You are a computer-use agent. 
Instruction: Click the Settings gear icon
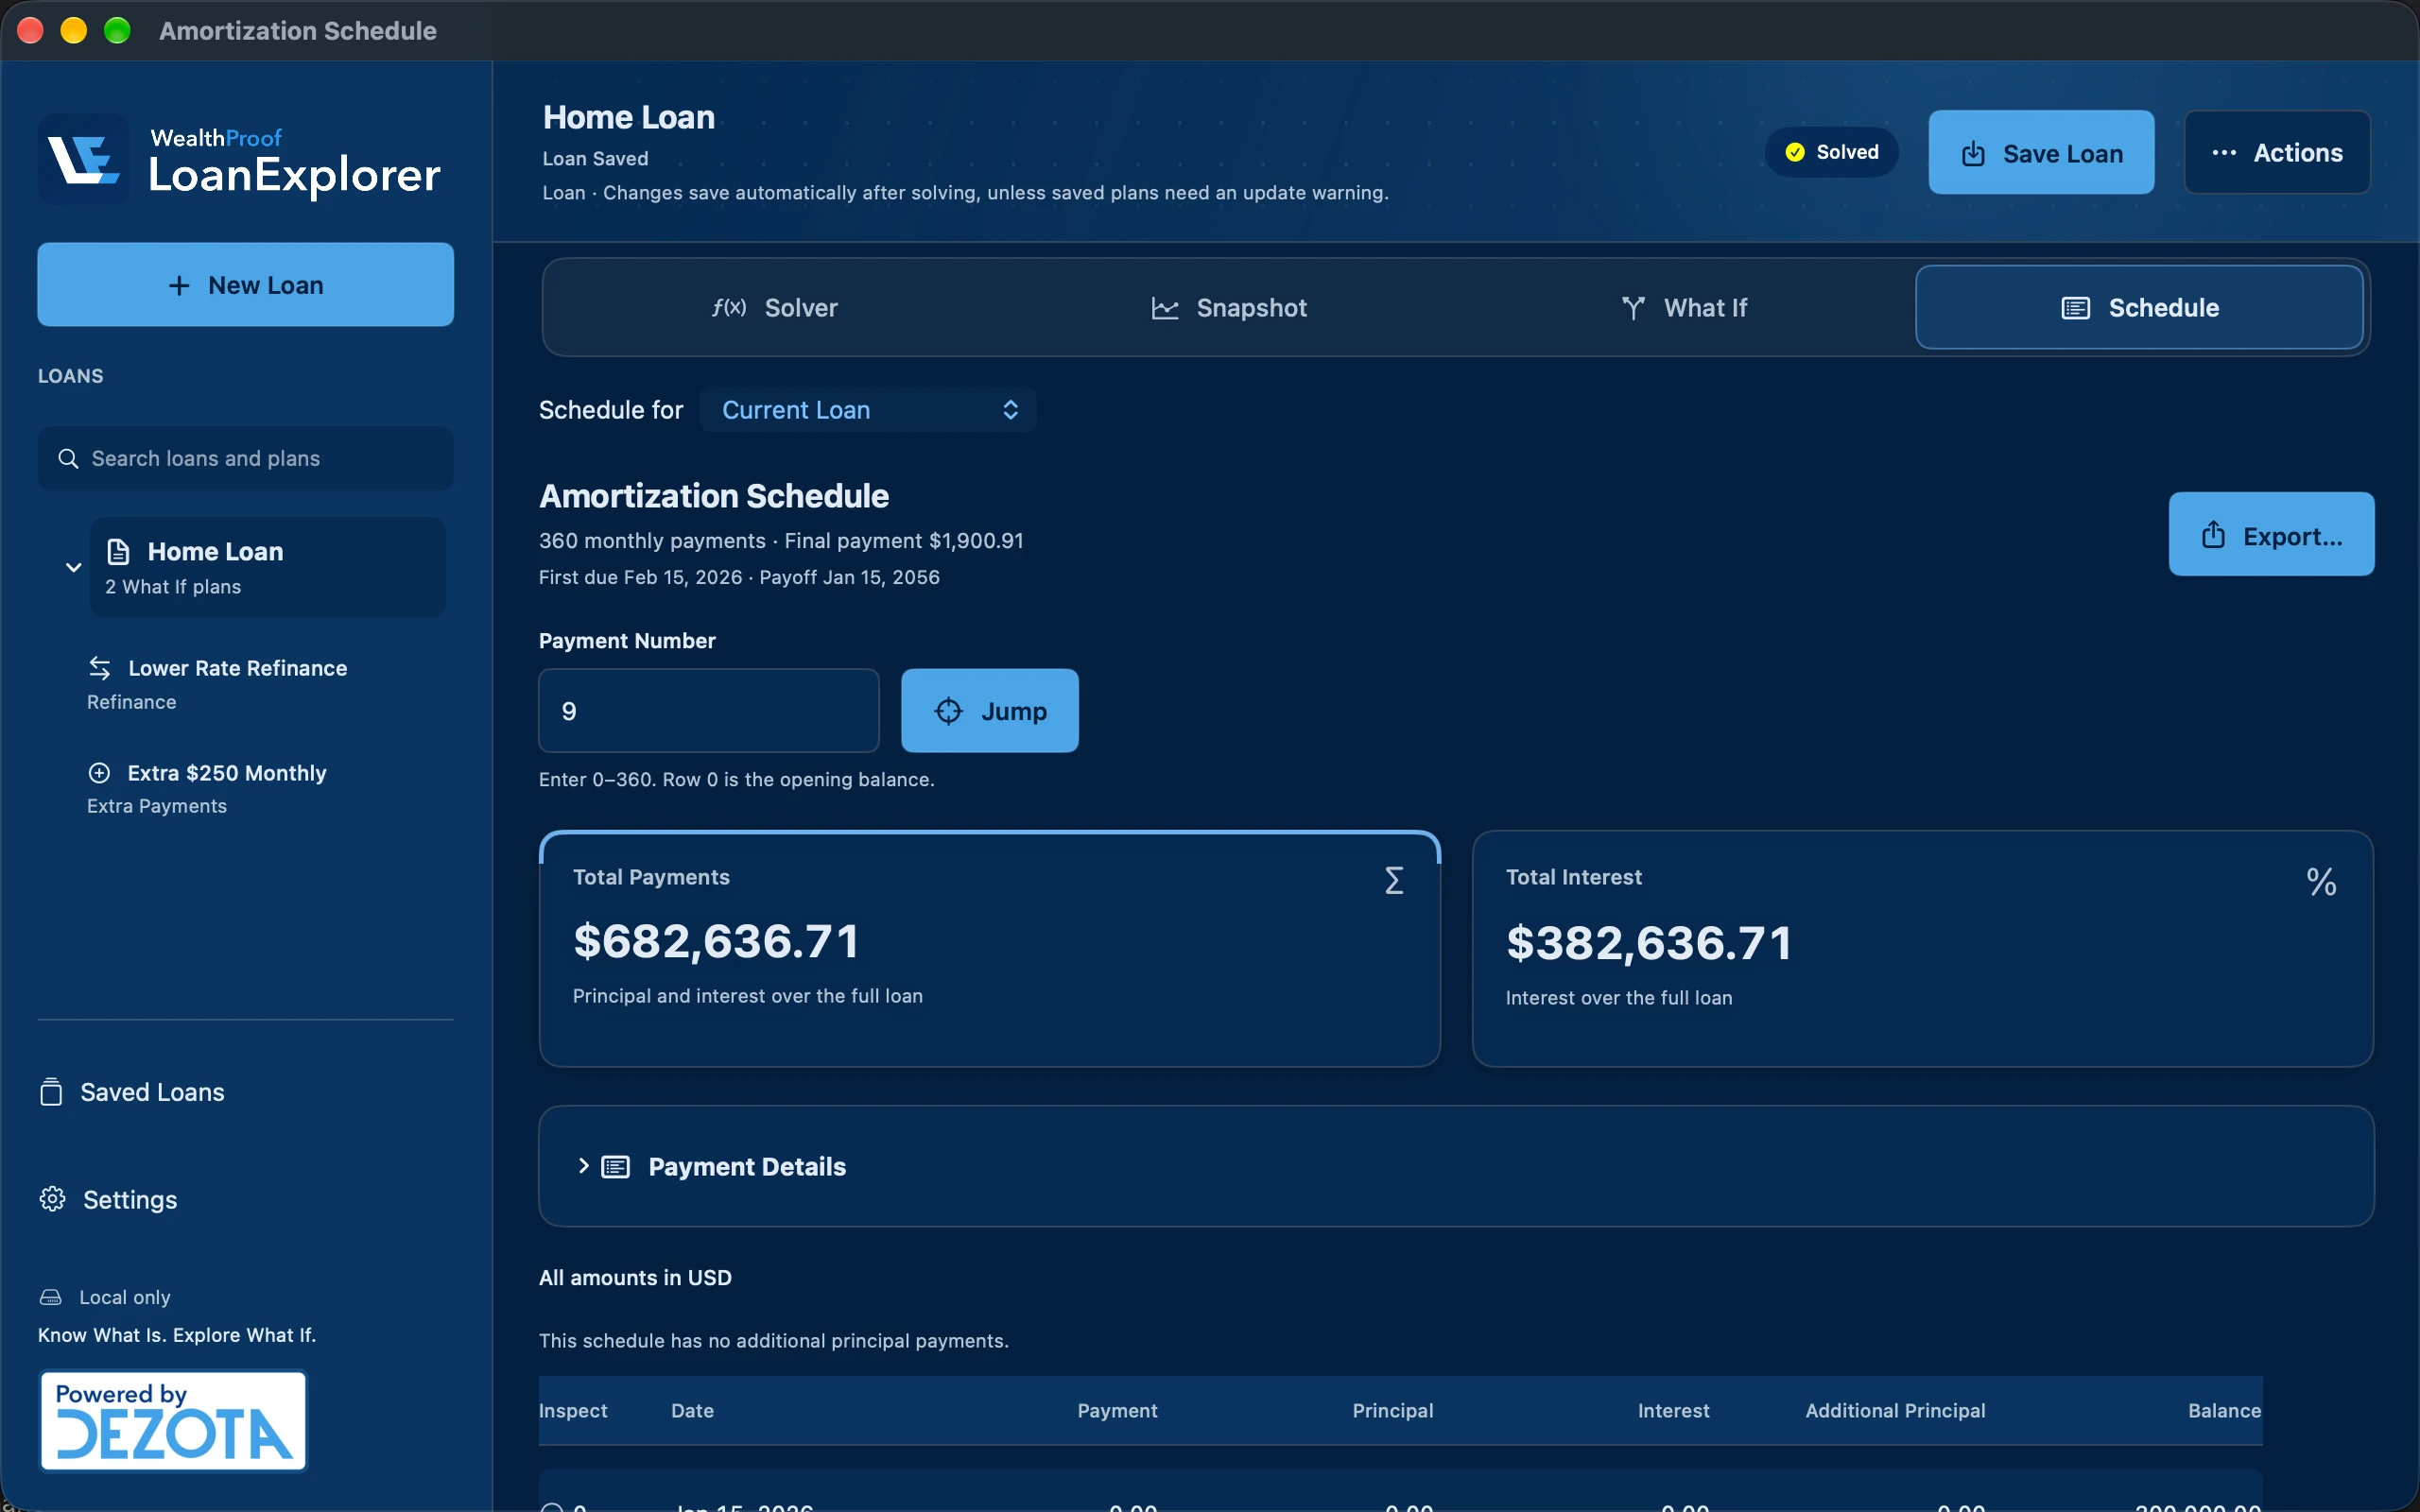coord(52,1199)
